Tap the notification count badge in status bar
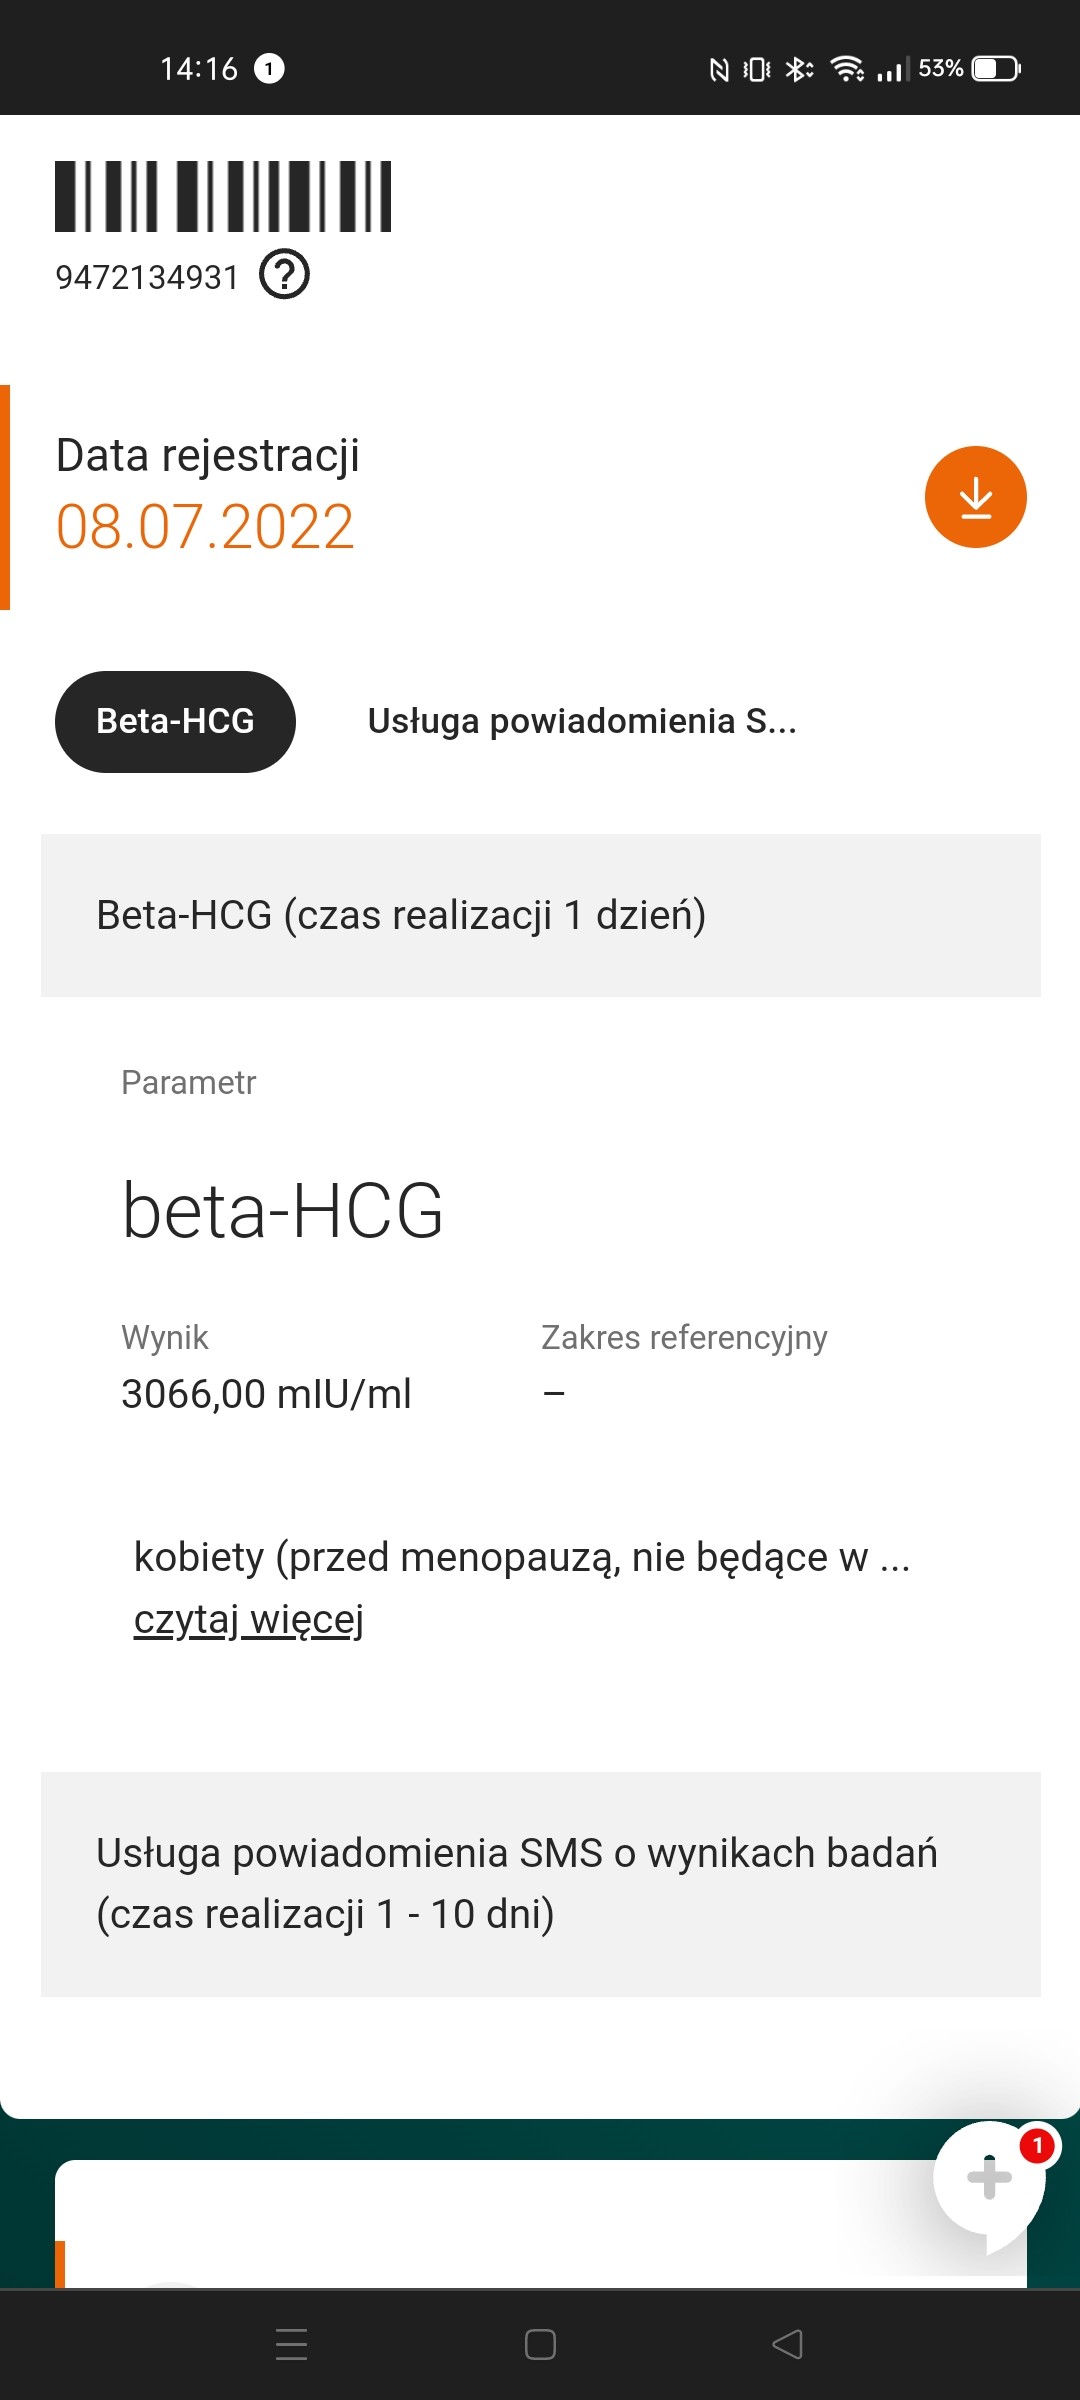 pos(269,68)
